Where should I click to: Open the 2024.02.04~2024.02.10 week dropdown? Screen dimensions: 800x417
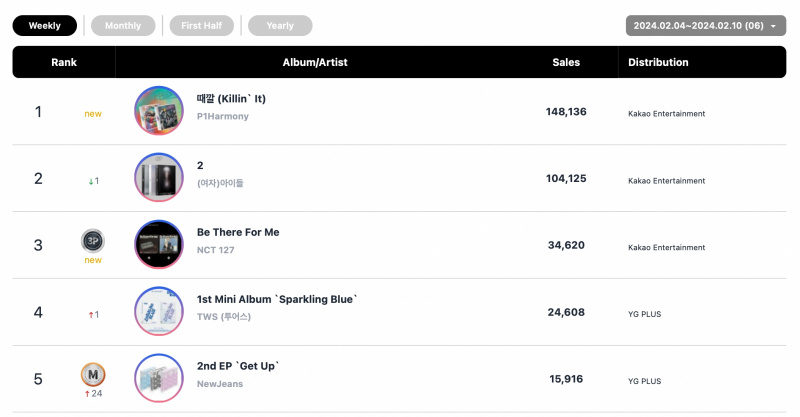(x=706, y=26)
